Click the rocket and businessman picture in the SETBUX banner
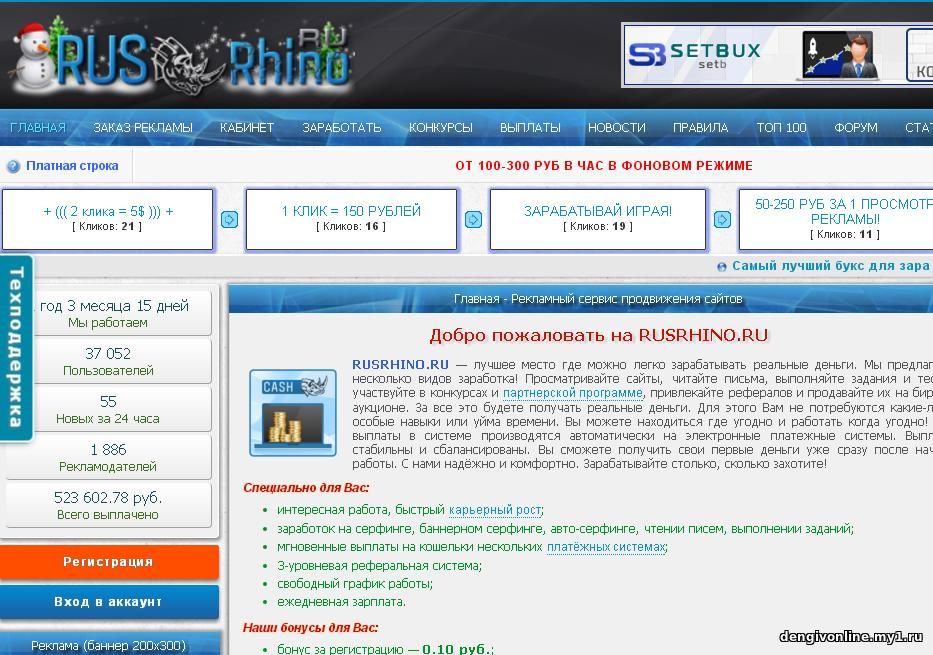The image size is (933, 655). [841, 55]
